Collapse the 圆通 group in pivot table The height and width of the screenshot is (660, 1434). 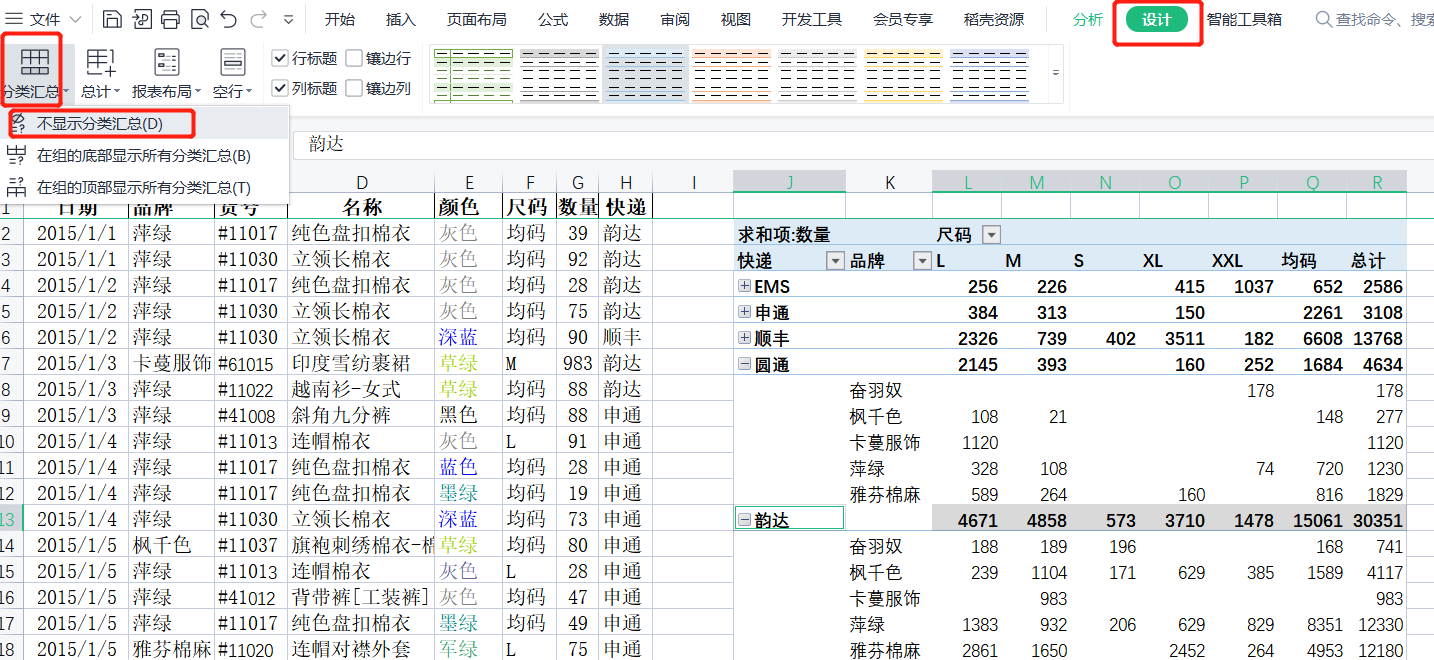[744, 364]
